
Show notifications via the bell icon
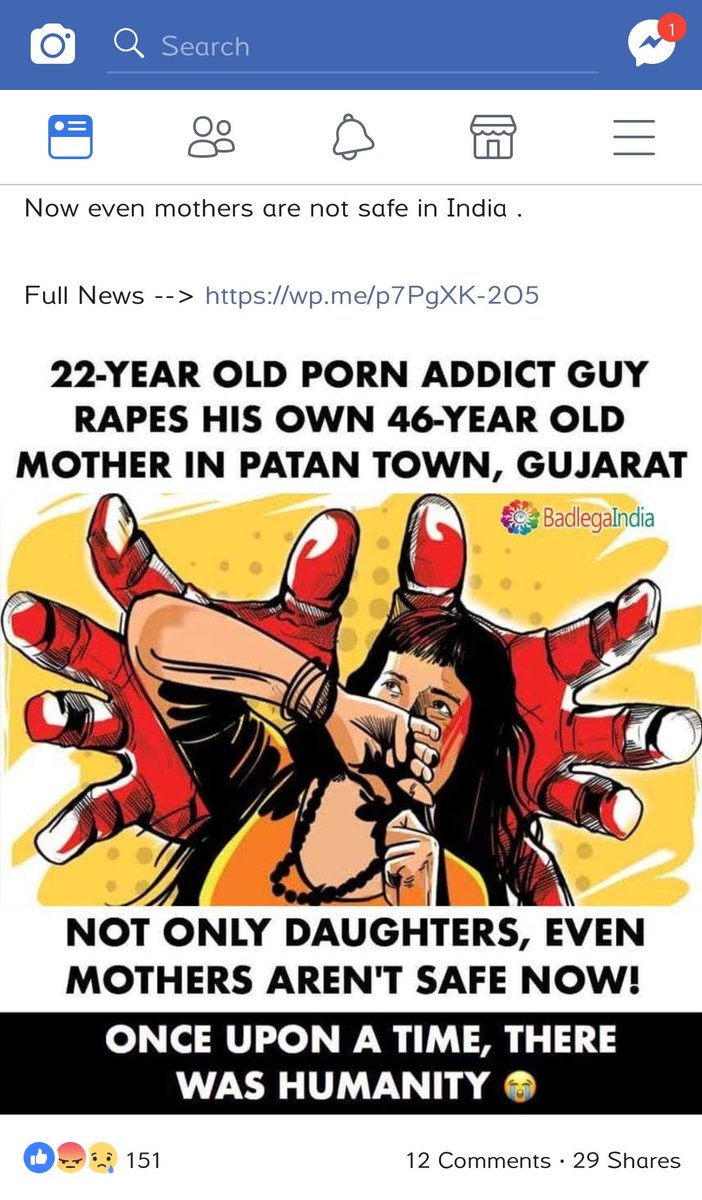pyautogui.click(x=353, y=137)
